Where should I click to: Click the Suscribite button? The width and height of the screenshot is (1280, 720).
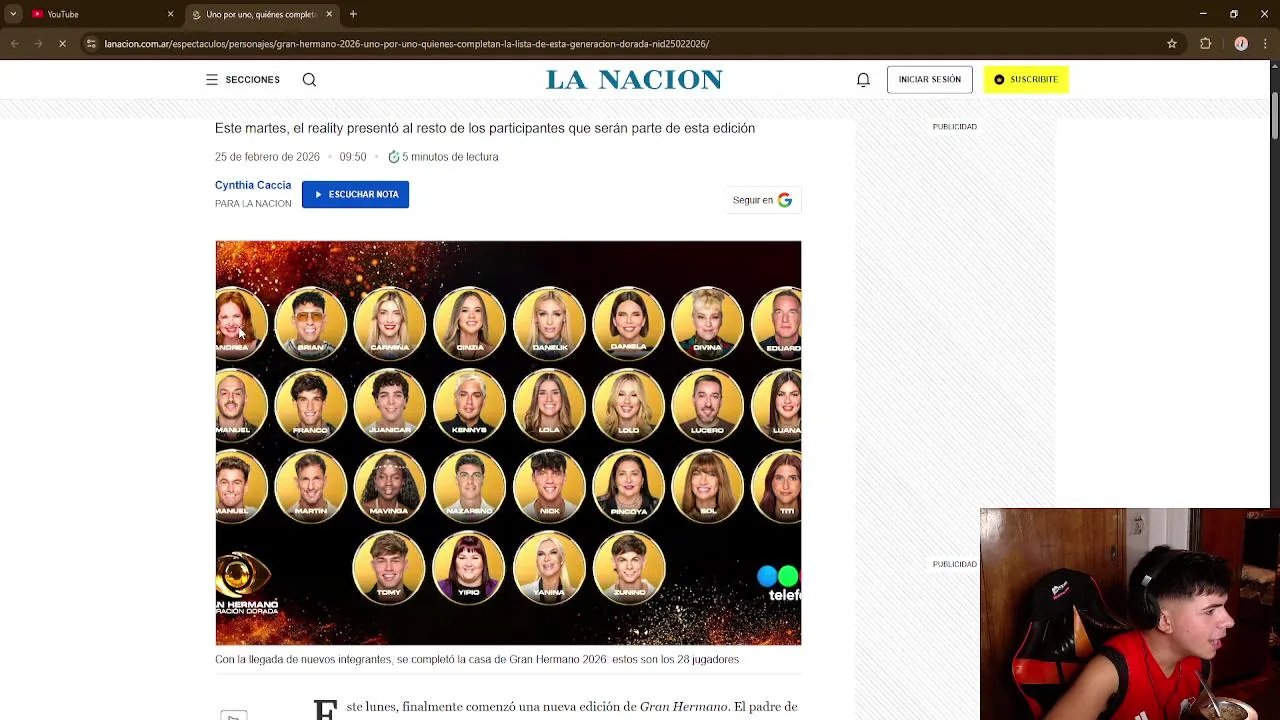tap(1026, 79)
